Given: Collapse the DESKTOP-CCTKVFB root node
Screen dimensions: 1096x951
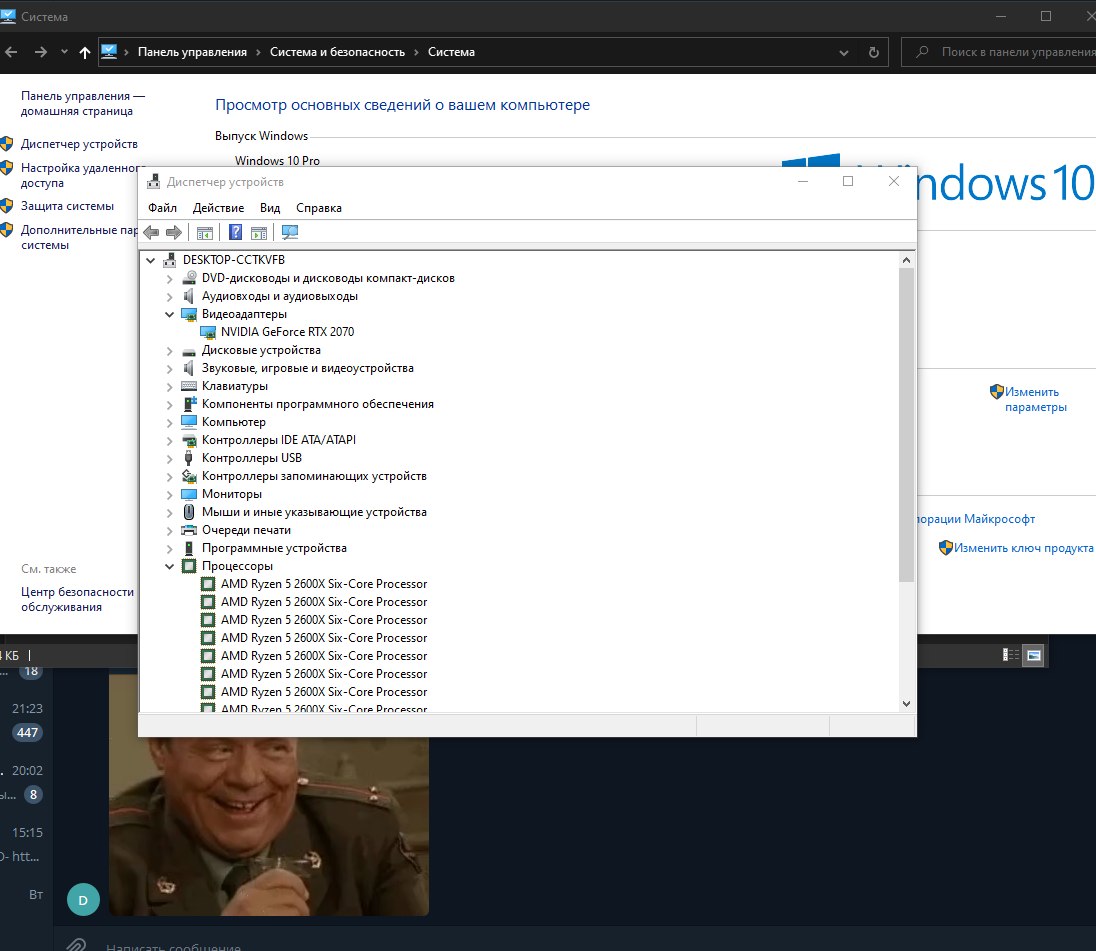Looking at the screenshot, I should [150, 260].
